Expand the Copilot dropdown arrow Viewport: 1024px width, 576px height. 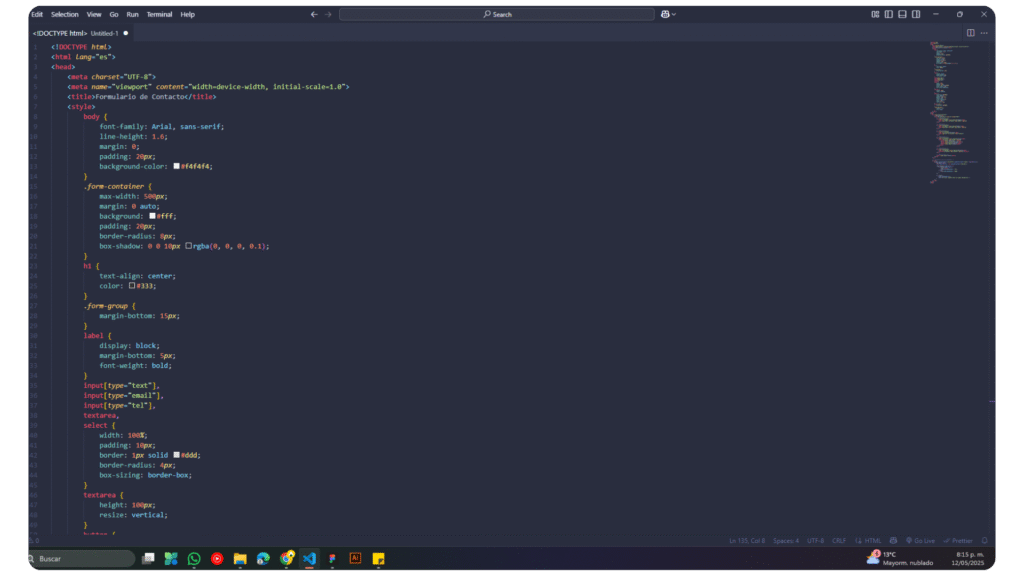[x=674, y=14]
